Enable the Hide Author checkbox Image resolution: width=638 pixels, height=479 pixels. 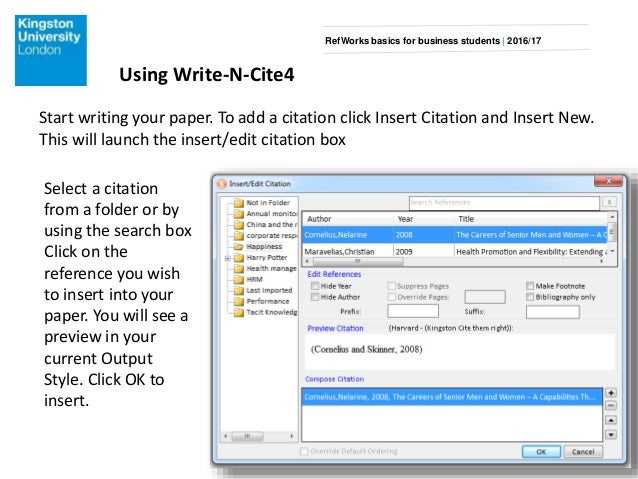point(315,297)
